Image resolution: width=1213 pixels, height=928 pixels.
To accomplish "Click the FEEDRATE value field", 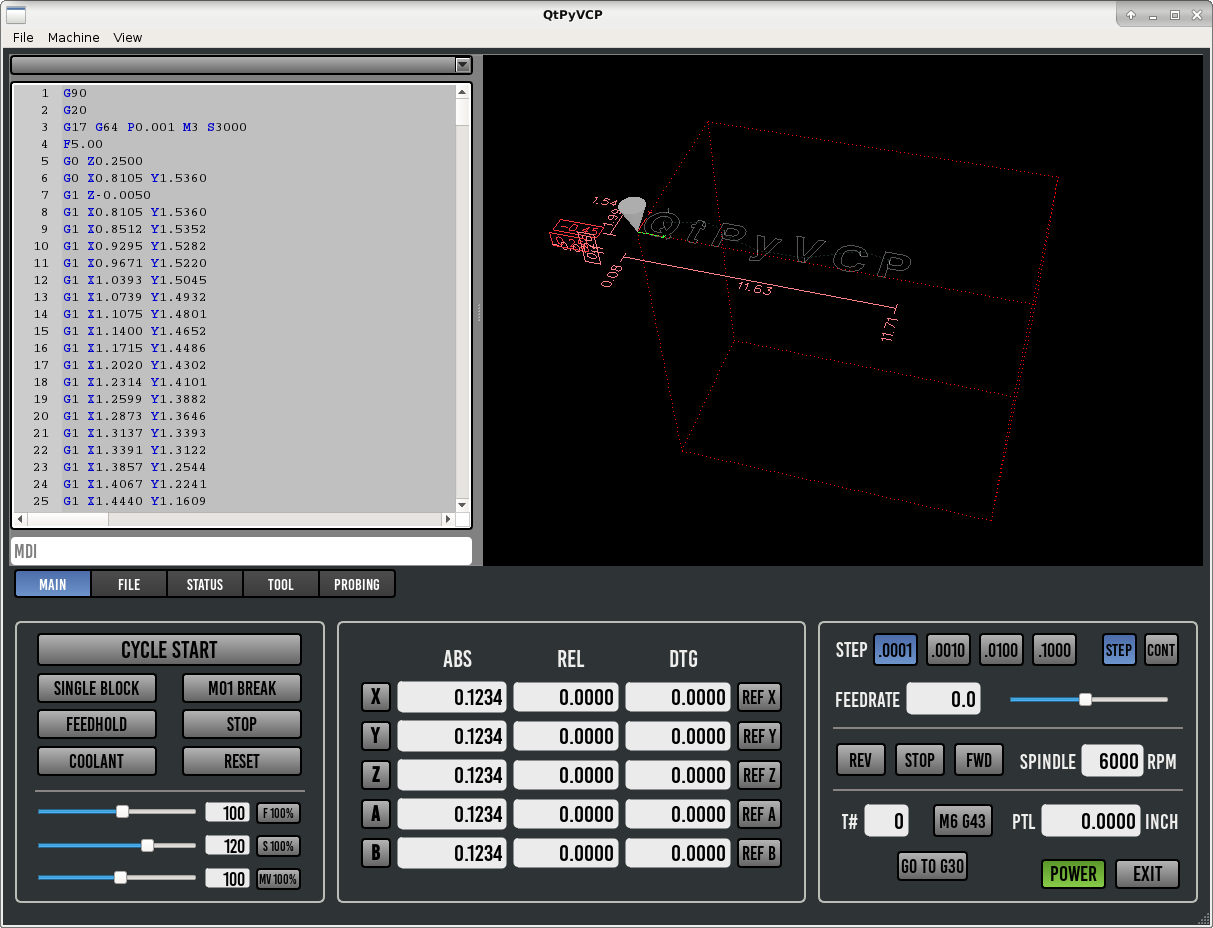I will pos(943,699).
